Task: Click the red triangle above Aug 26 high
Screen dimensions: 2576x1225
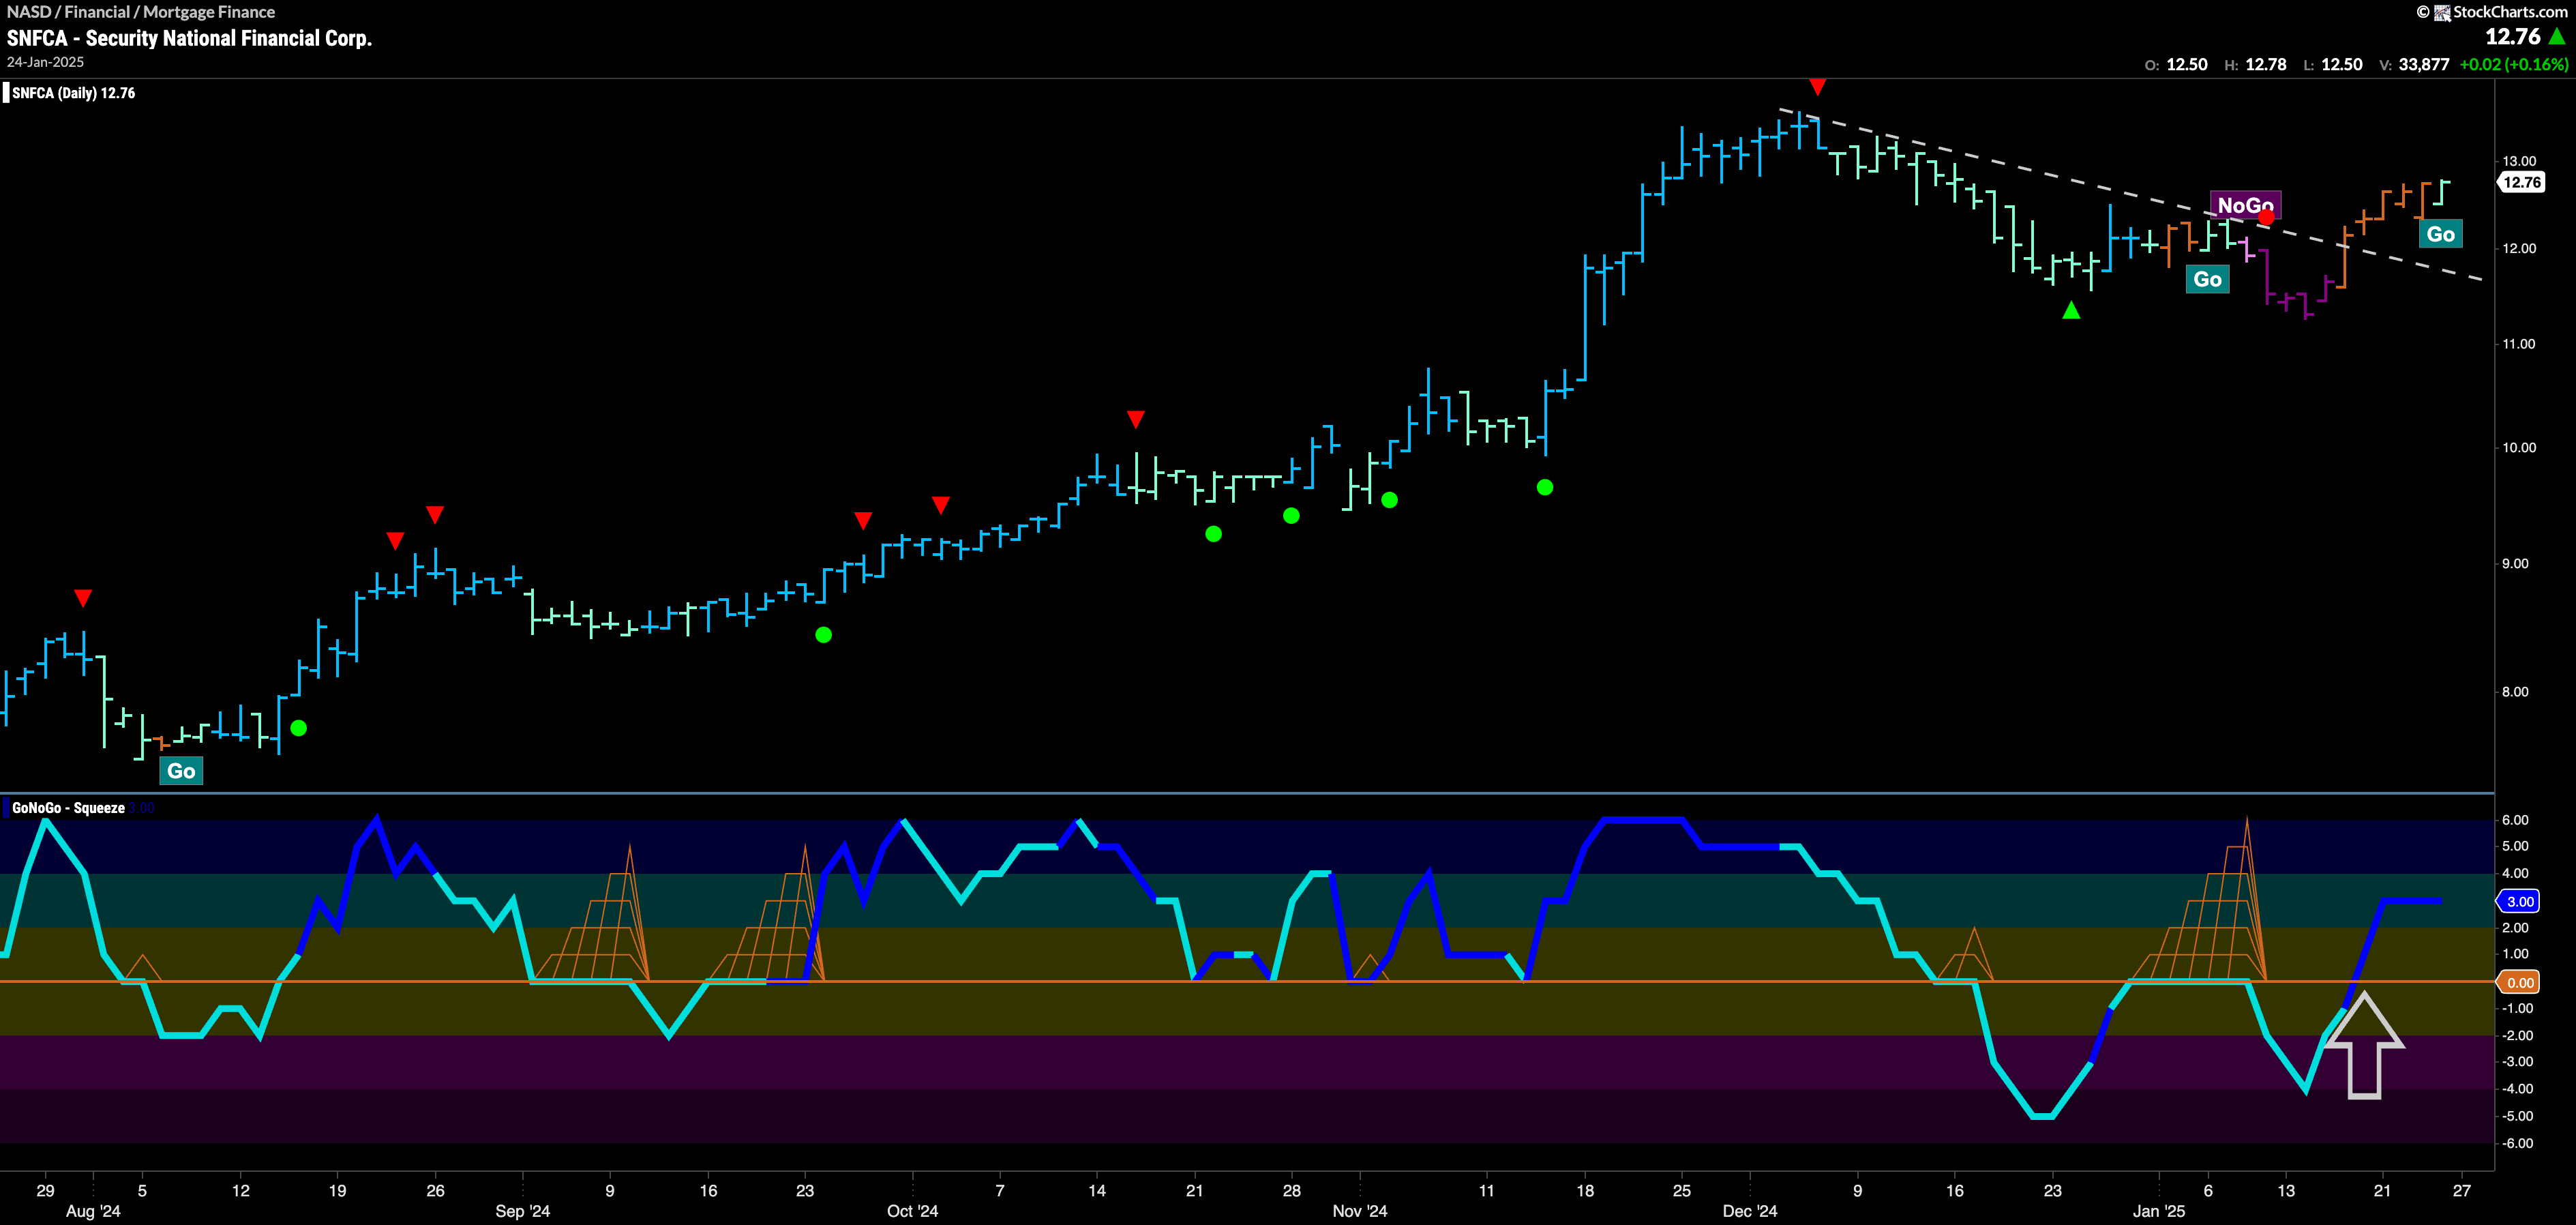Action: click(435, 514)
